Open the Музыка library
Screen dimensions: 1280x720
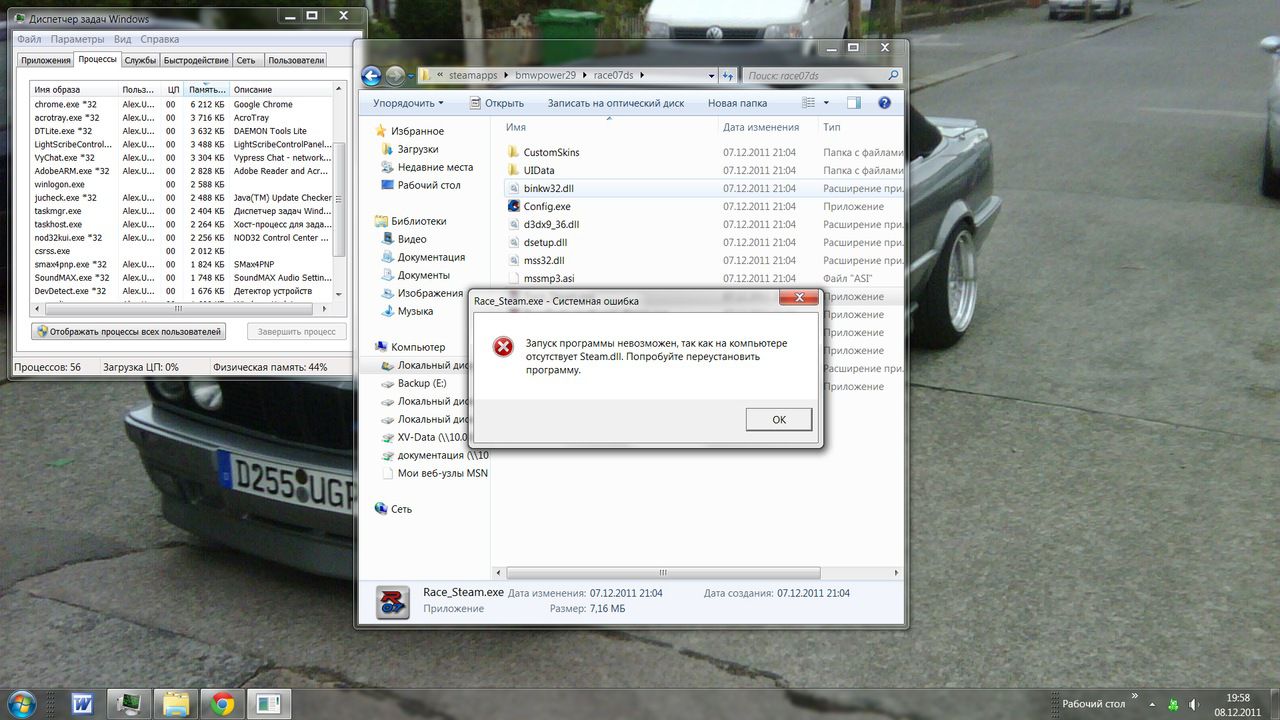(x=415, y=311)
